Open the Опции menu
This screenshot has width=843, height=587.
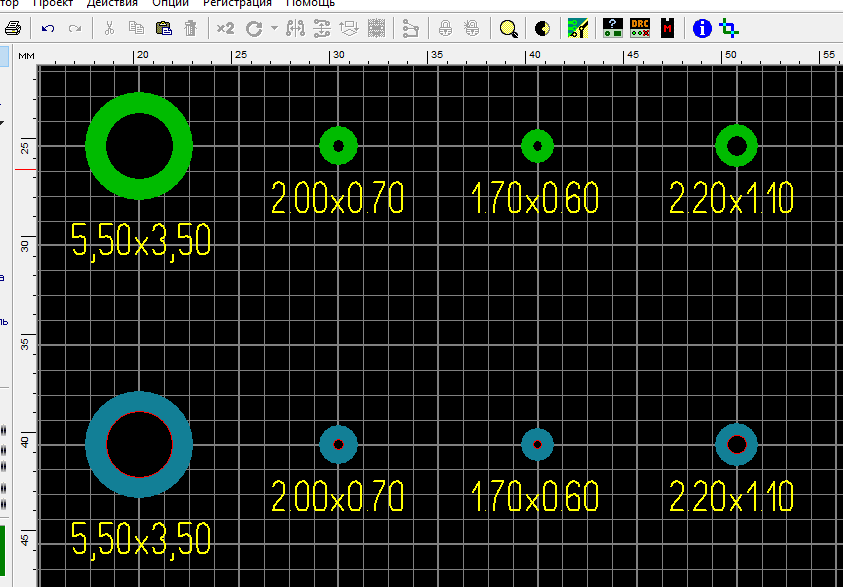[171, 4]
